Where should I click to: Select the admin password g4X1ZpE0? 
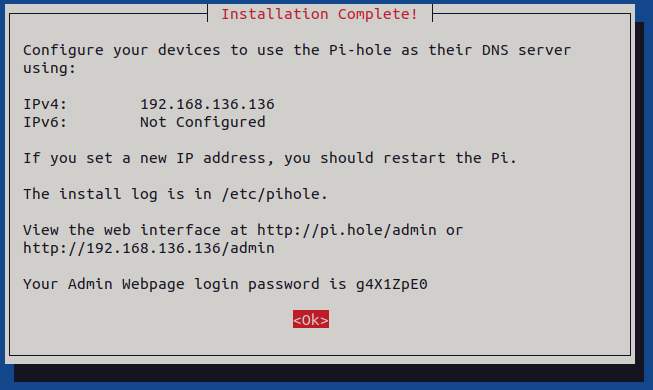tap(391, 284)
